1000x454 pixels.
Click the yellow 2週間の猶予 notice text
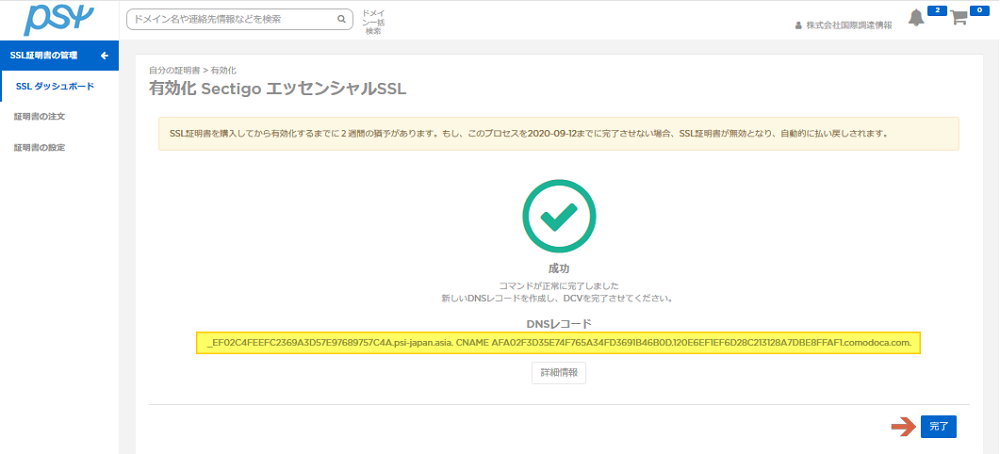coord(529,135)
